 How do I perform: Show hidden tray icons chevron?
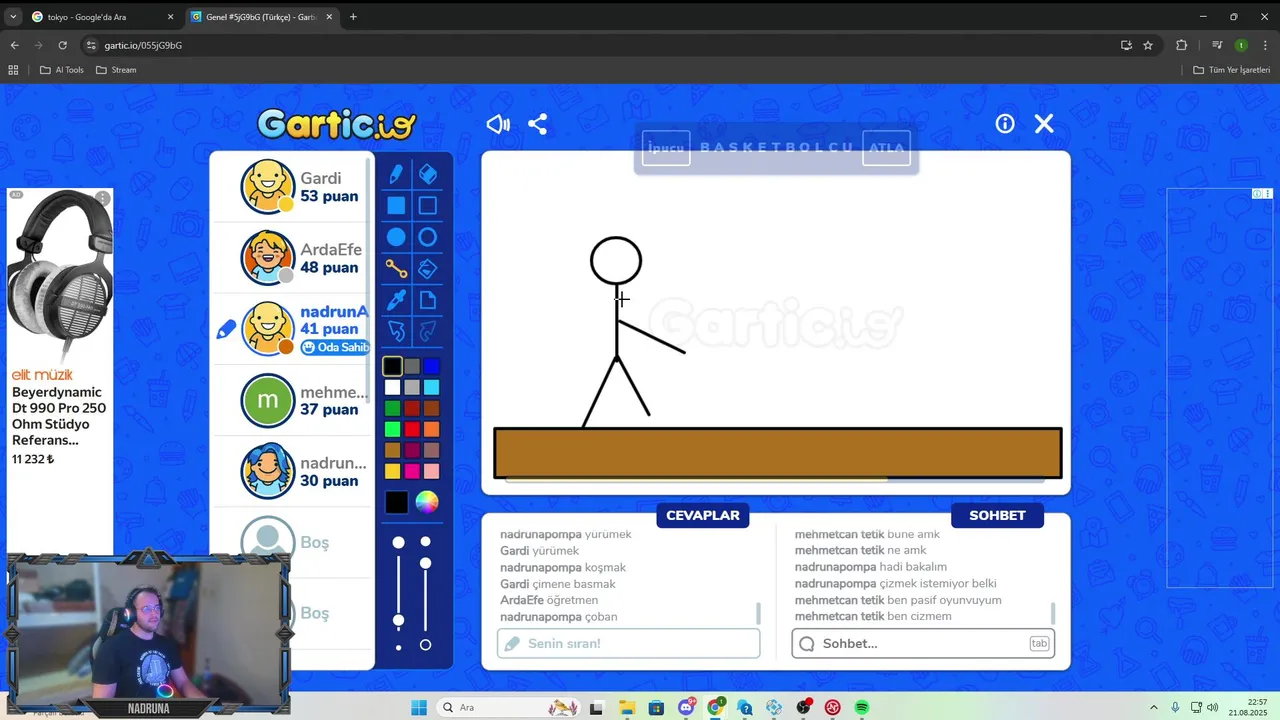click(1153, 707)
